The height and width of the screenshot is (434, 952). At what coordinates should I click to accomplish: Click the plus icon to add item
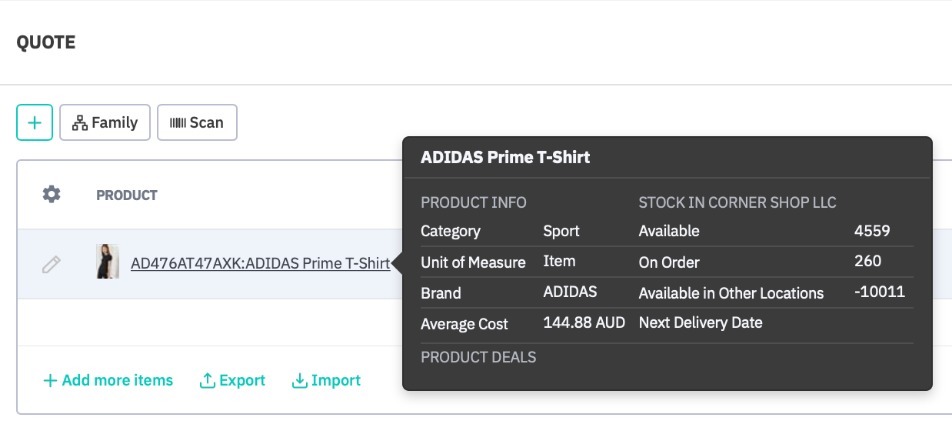(34, 123)
